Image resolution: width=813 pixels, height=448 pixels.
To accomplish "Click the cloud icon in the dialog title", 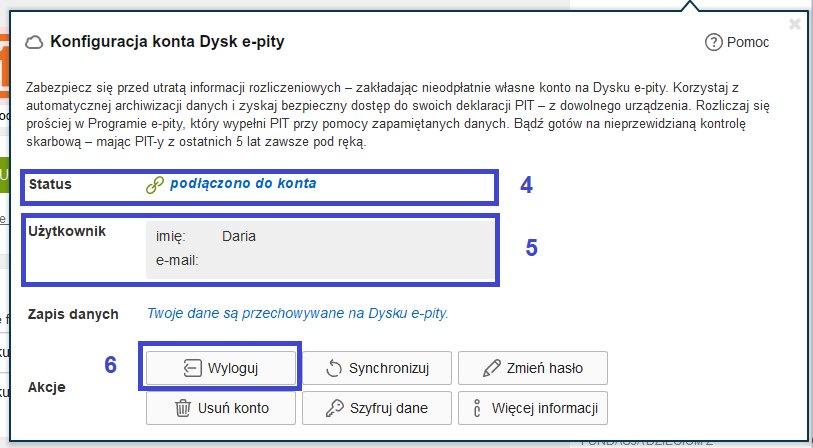I will [35, 42].
